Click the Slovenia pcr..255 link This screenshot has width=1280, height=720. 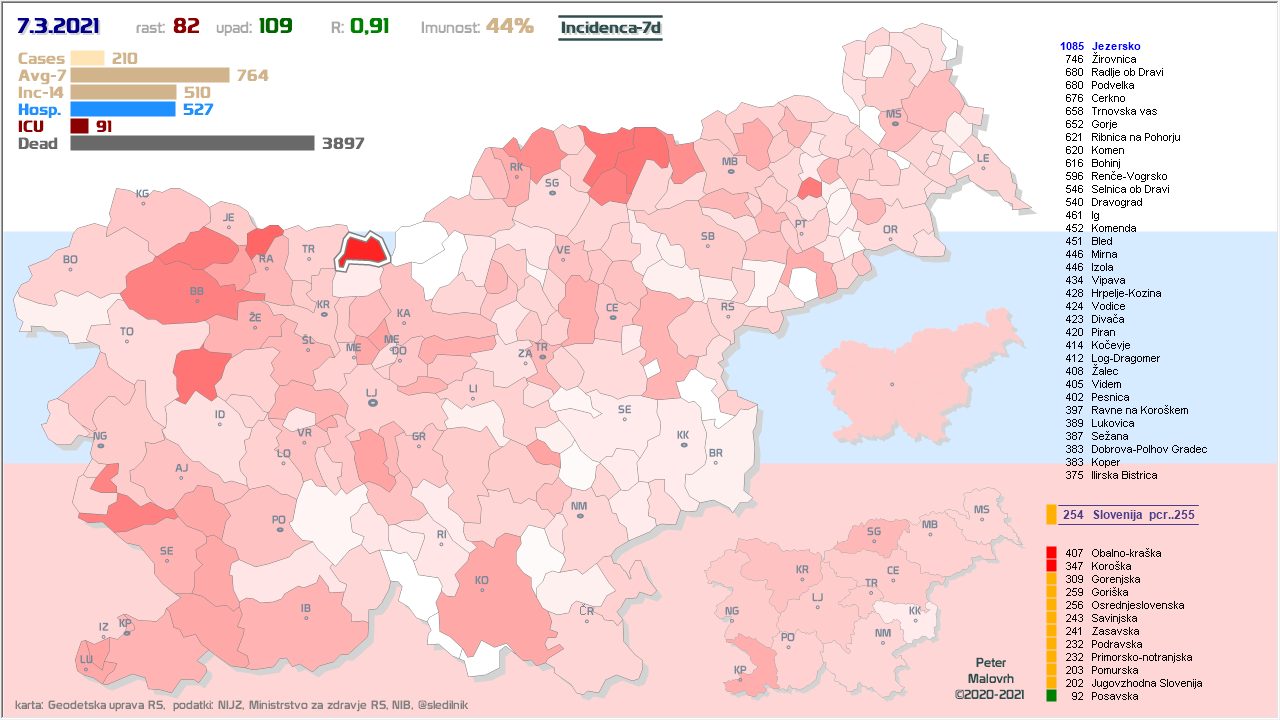(x=1130, y=514)
